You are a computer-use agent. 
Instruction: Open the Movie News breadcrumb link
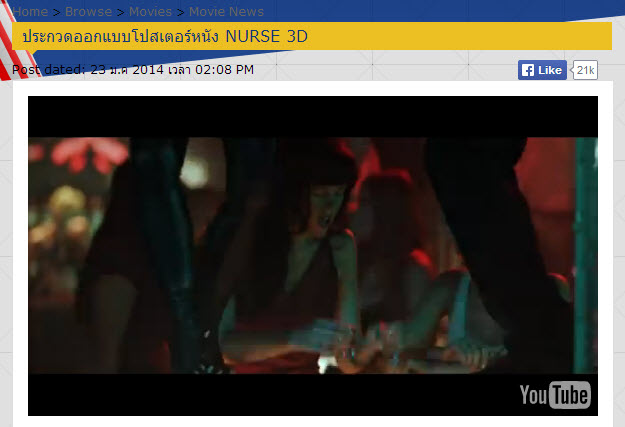[226, 12]
